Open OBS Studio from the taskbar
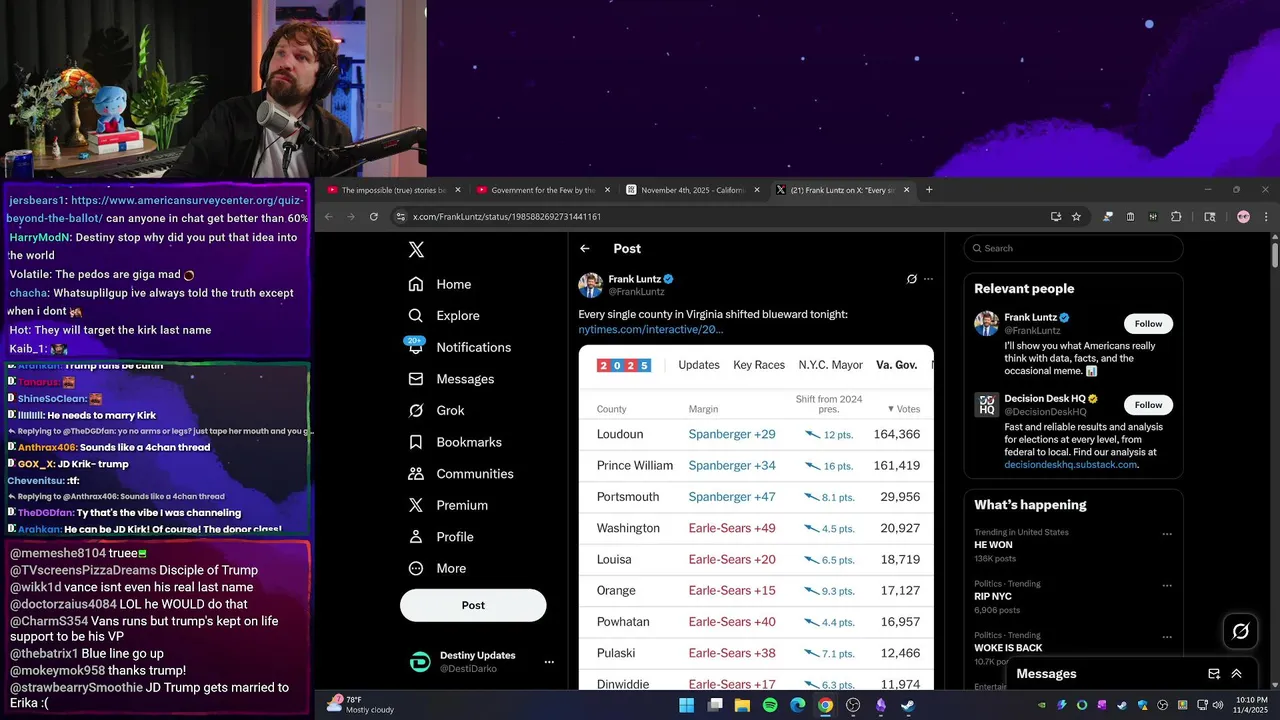The width and height of the screenshot is (1280, 720). (853, 705)
